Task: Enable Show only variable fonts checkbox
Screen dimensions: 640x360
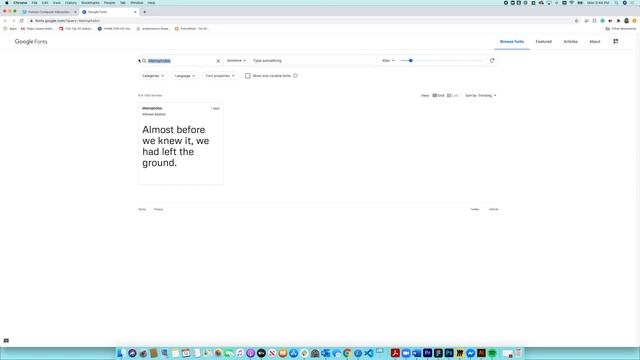Action: pyautogui.click(x=248, y=76)
